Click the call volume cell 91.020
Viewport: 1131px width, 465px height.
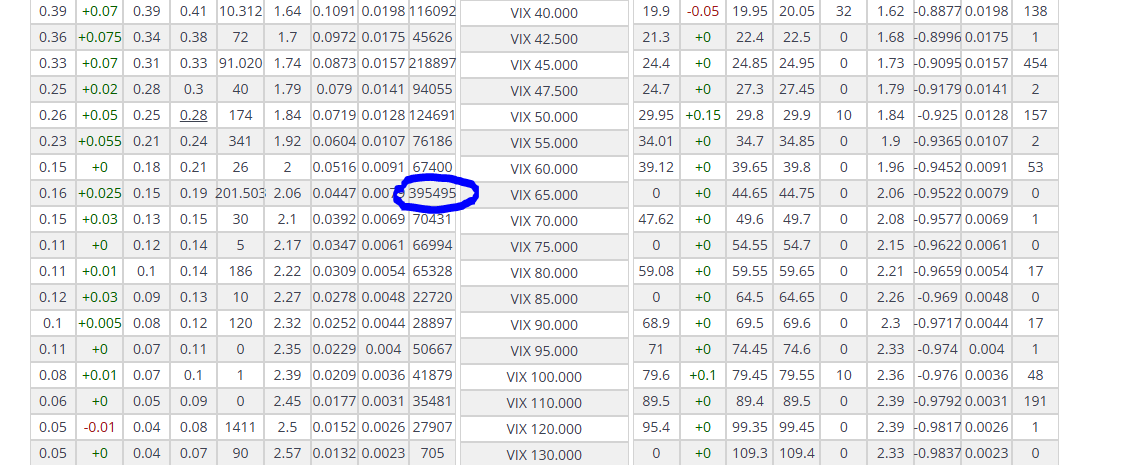tap(240, 63)
